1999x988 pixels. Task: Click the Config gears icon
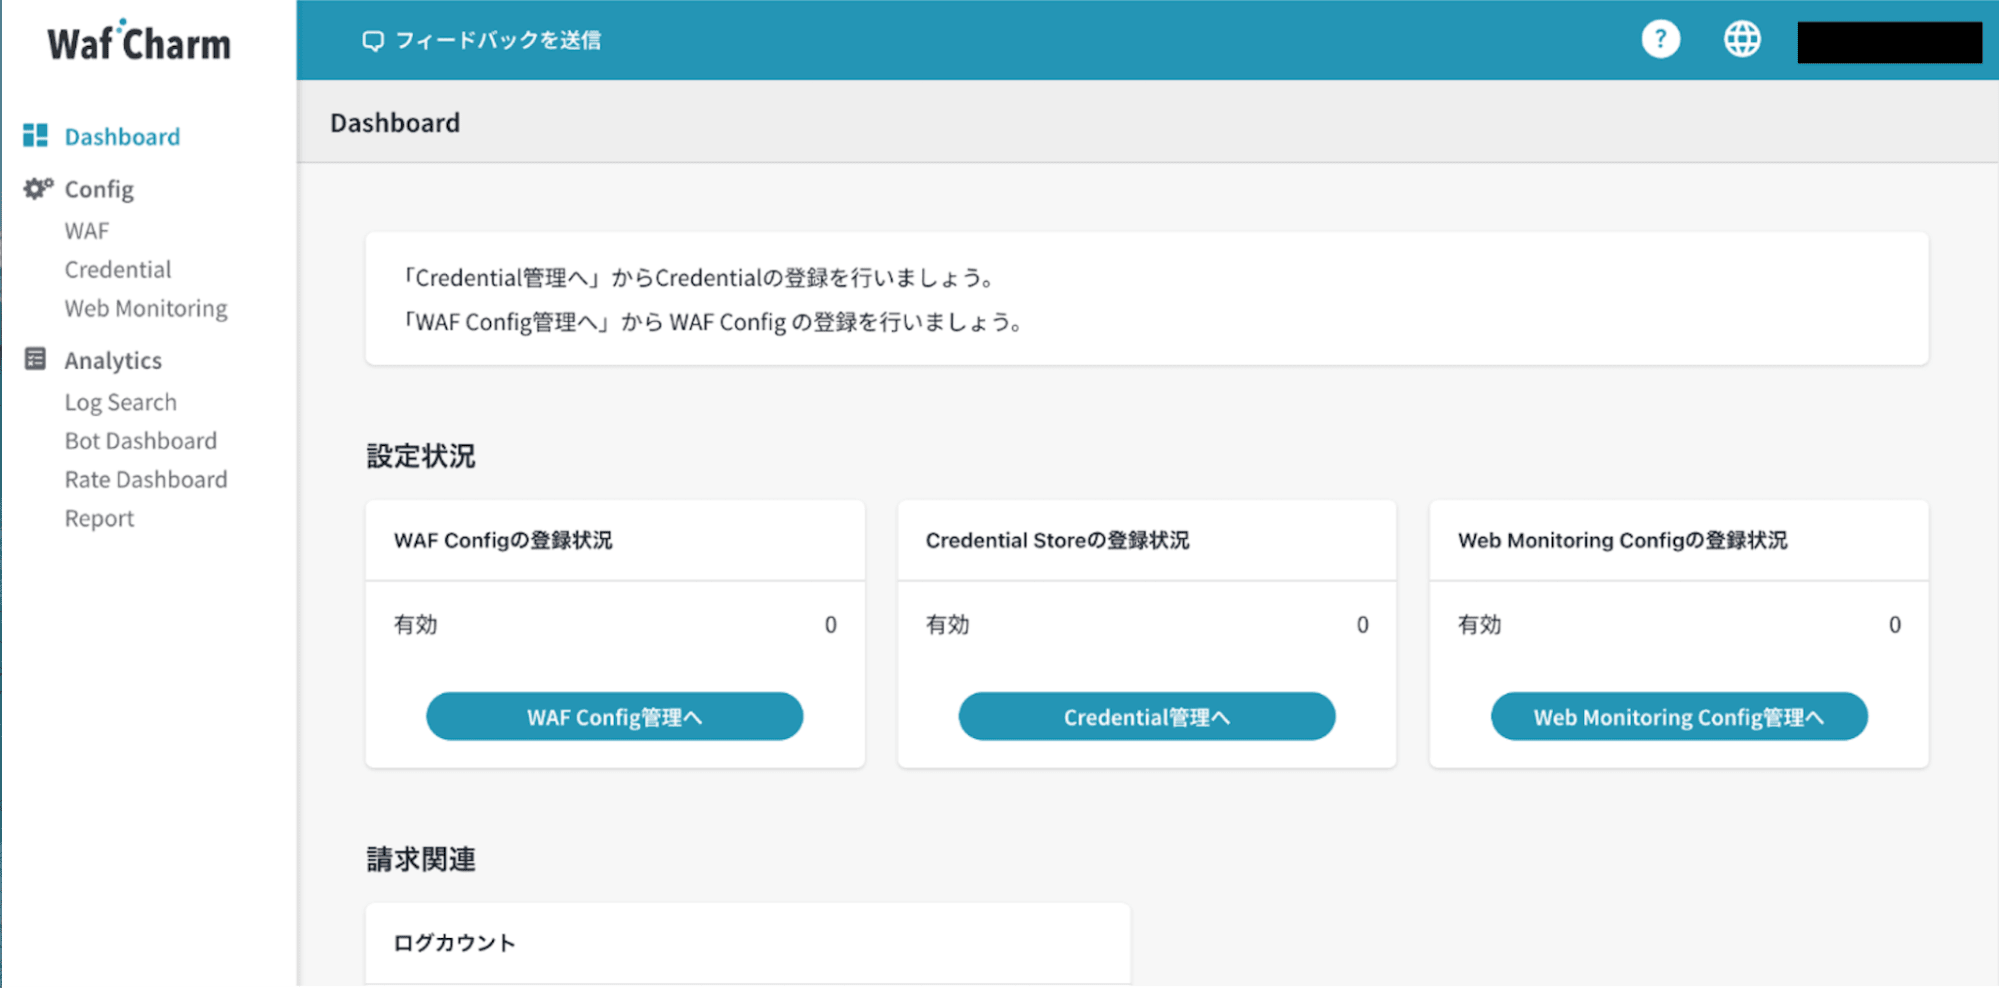click(x=38, y=189)
